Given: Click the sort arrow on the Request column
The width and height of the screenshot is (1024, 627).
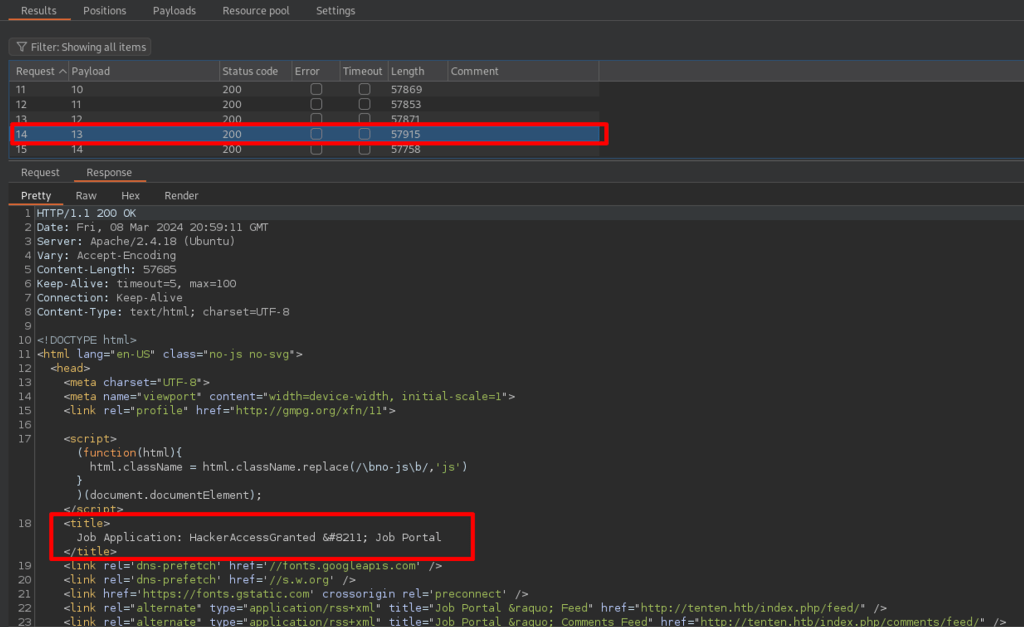Looking at the screenshot, I should 63,72.
